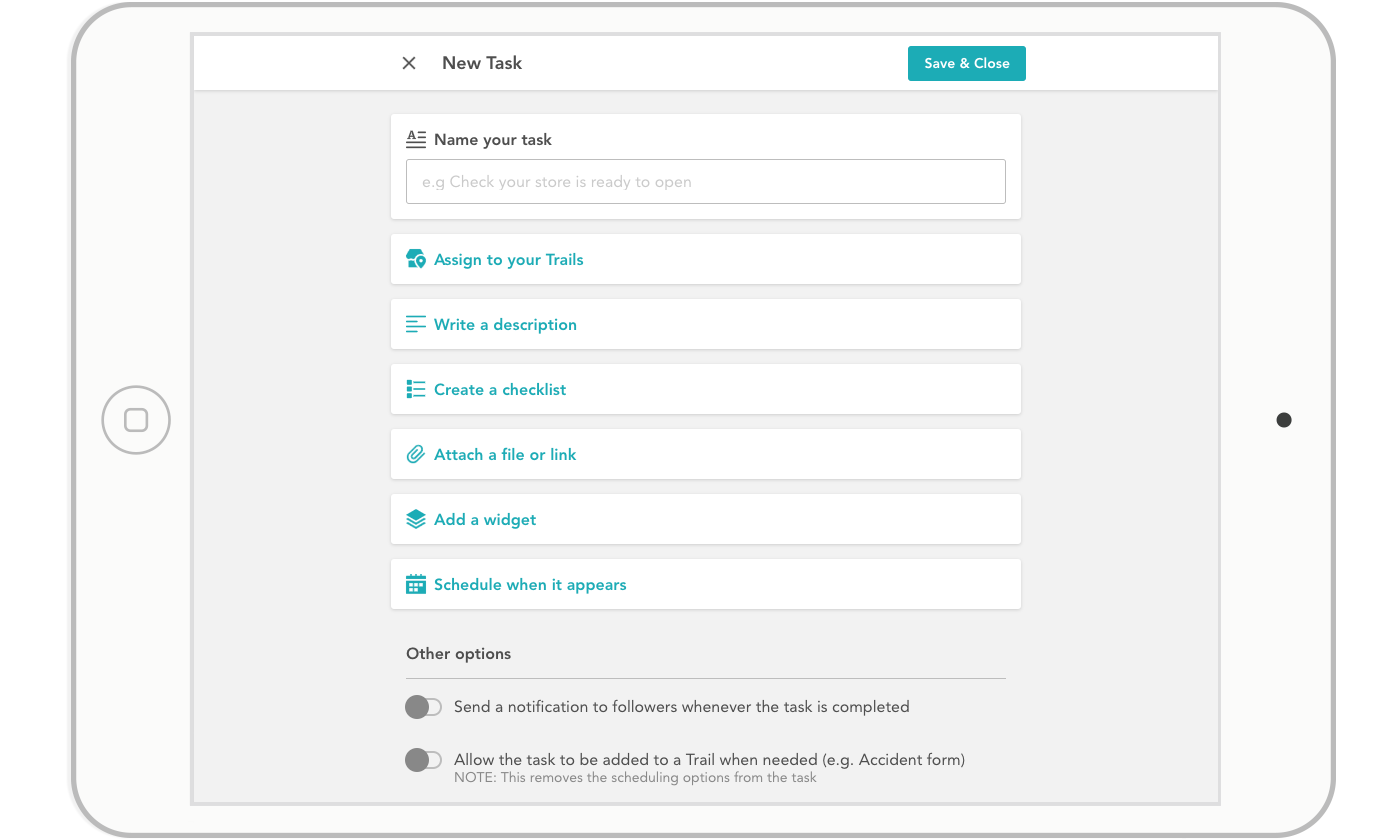The width and height of the screenshot is (1400, 840).
Task: Click the description lines icon
Action: [415, 323]
